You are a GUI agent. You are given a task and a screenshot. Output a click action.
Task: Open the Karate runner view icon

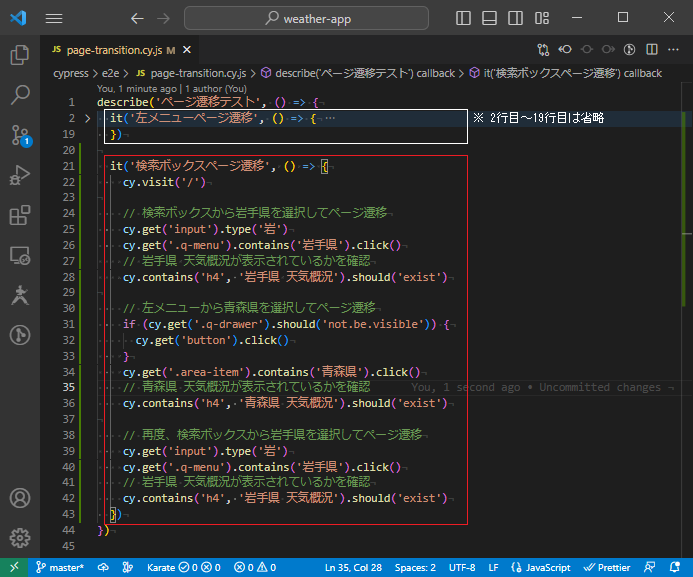[x=20, y=295]
